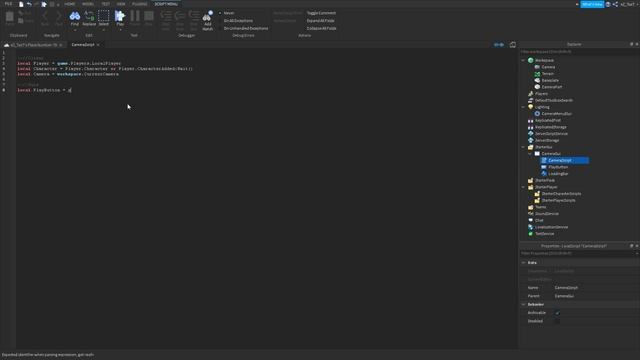Collapse the Behavior properties section

(524, 304)
